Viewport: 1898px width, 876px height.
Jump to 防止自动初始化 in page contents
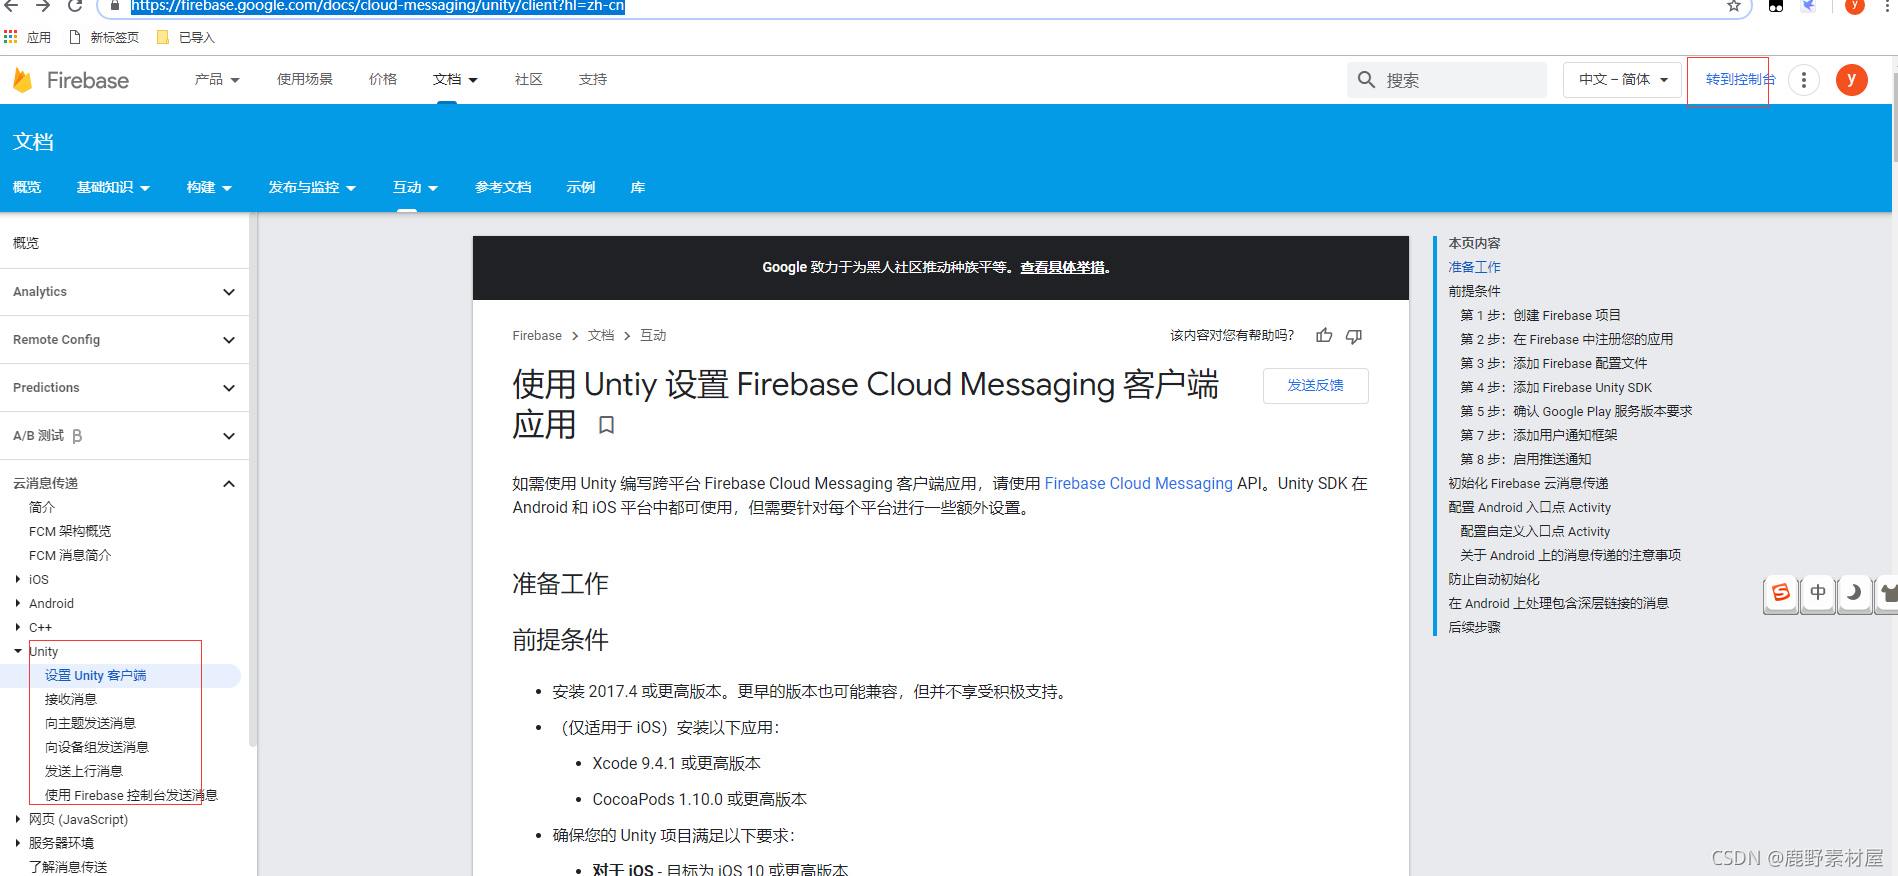pos(1494,579)
